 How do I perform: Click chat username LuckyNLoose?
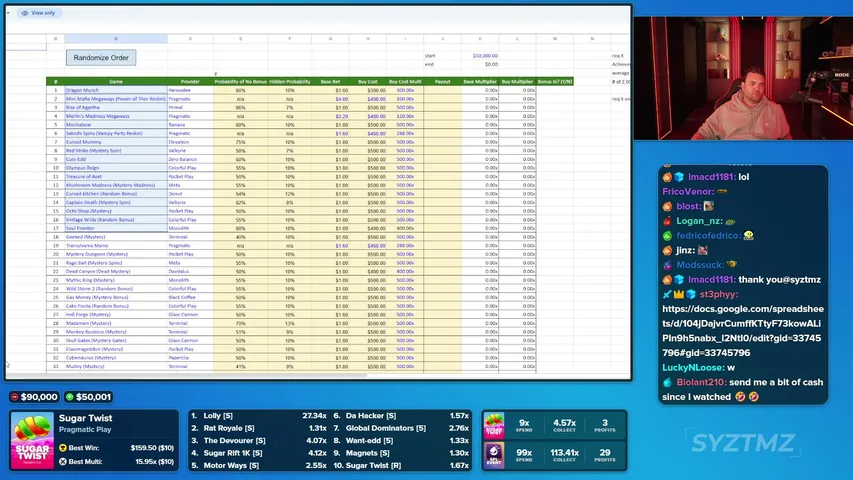point(693,368)
